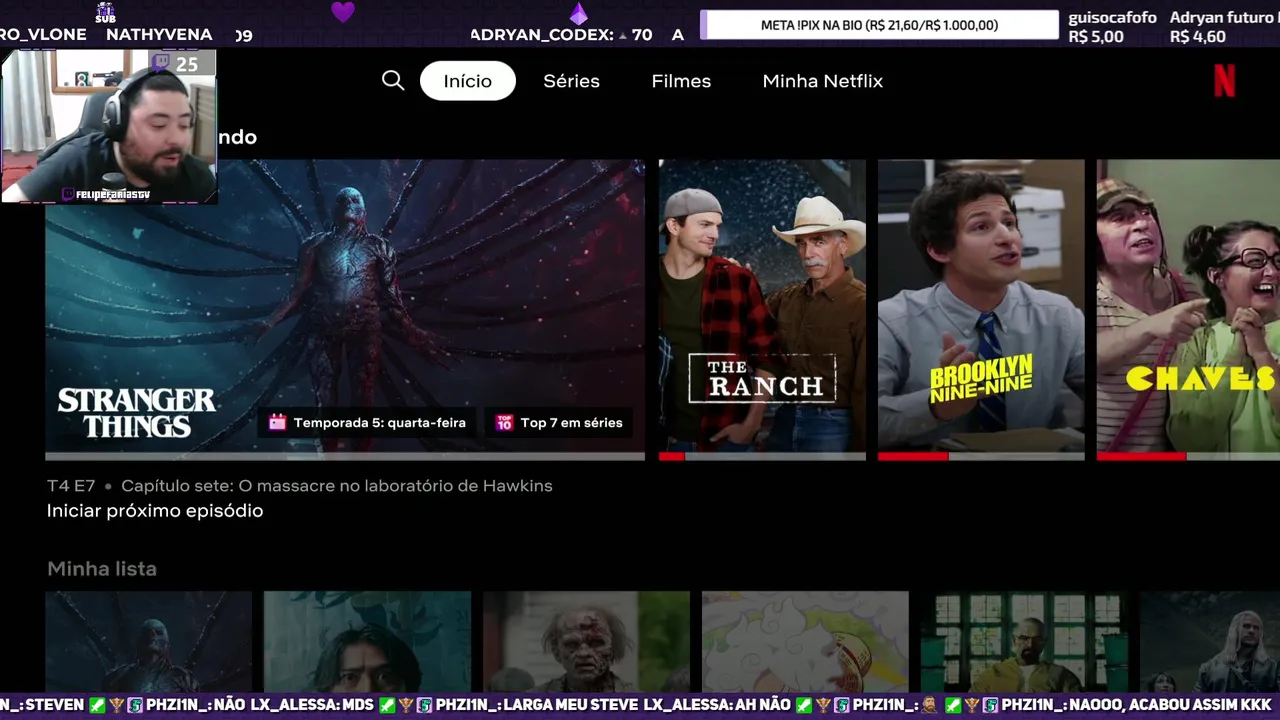The width and height of the screenshot is (1280, 720).
Task: Click the Temporada 5: quarta-feira badge
Action: pyautogui.click(x=367, y=423)
